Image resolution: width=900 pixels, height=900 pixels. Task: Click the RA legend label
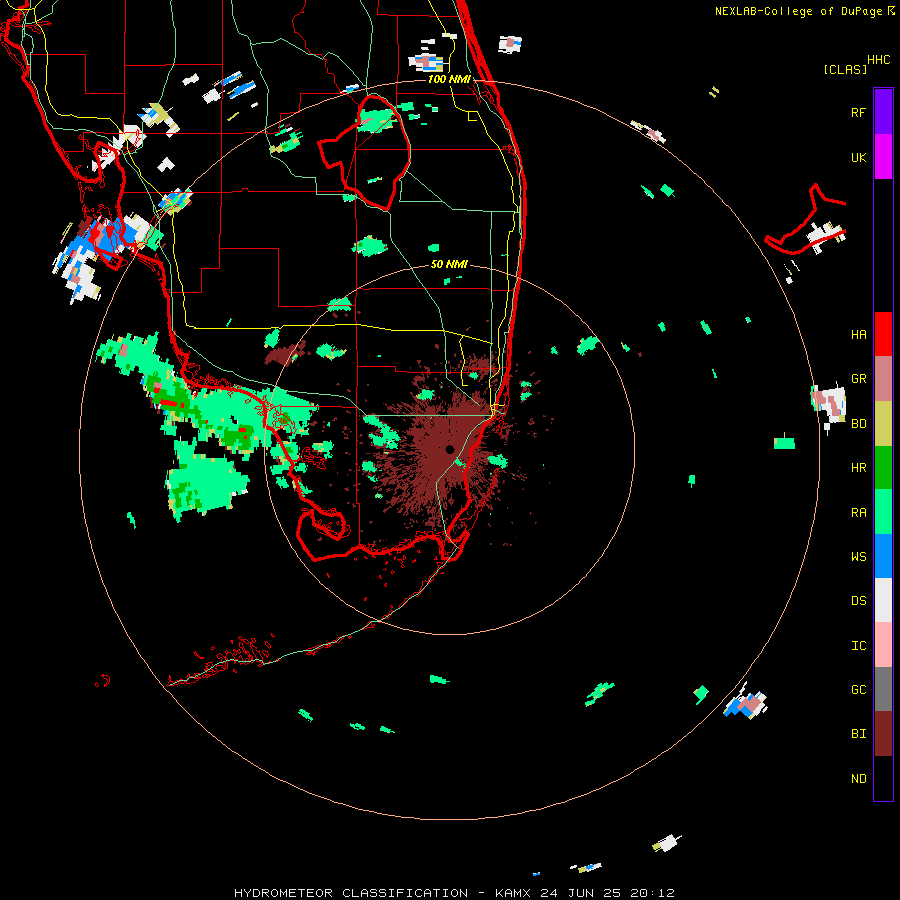tap(858, 512)
